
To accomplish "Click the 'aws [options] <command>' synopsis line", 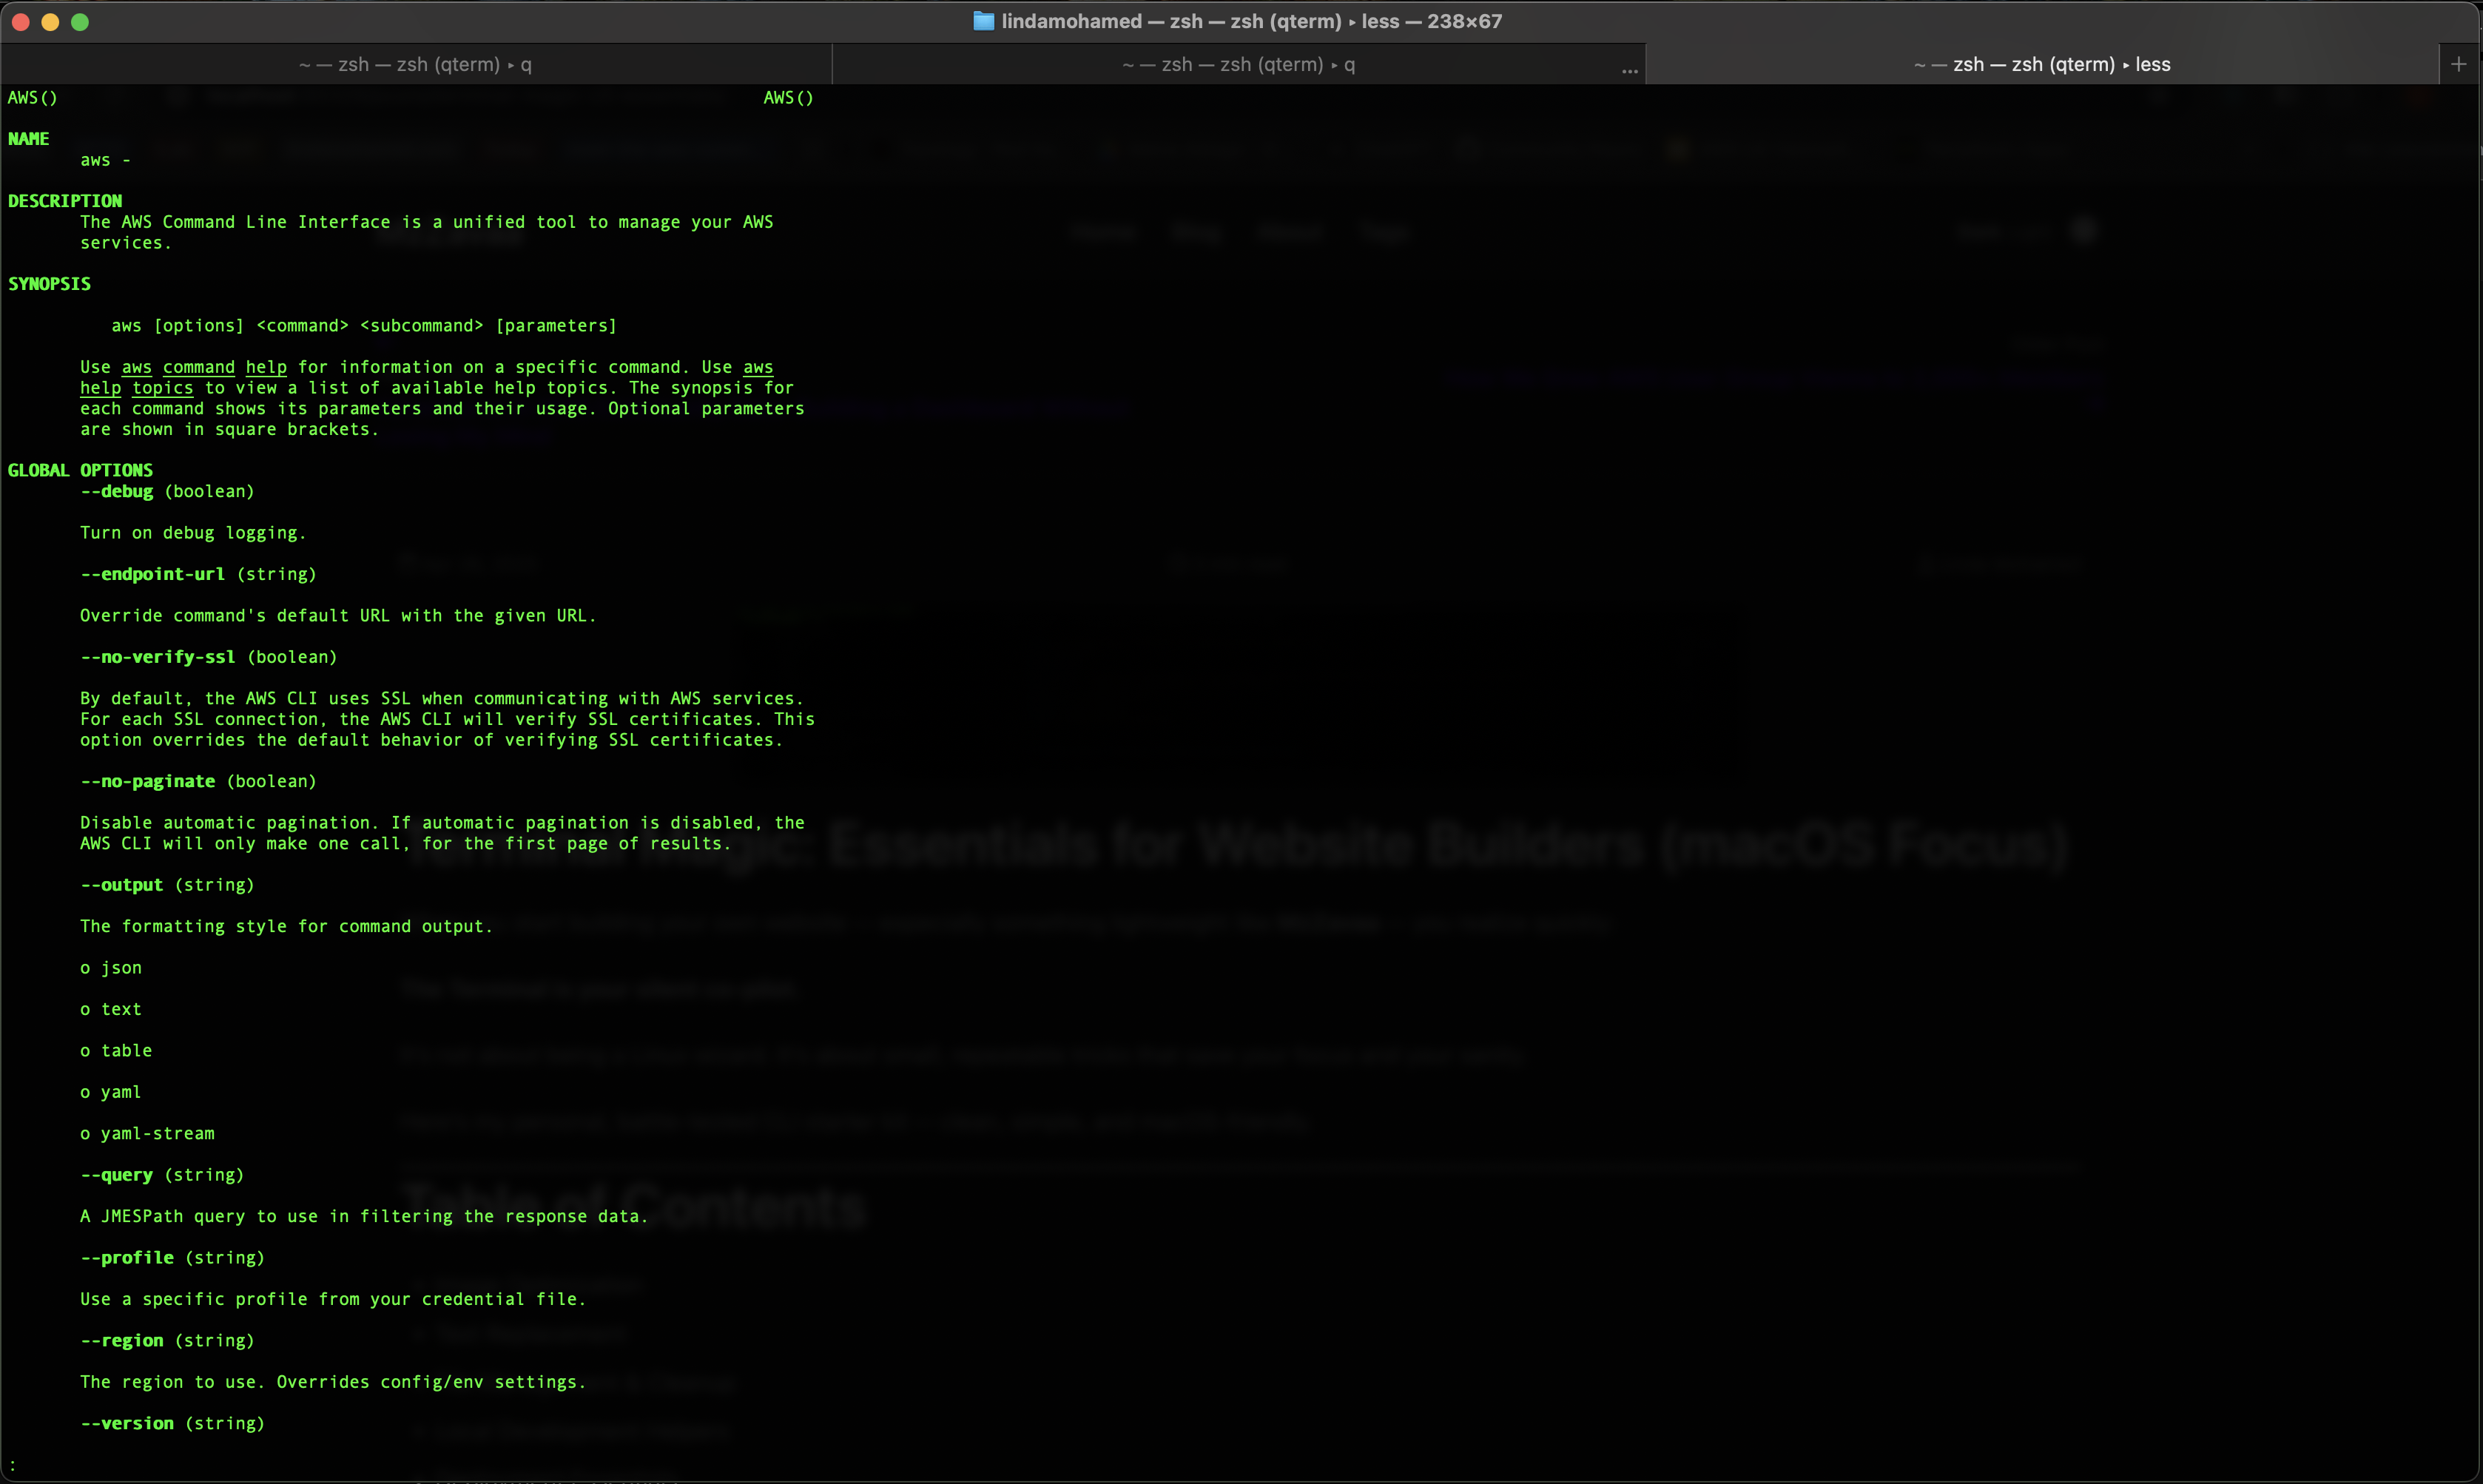I will [x=365, y=326].
